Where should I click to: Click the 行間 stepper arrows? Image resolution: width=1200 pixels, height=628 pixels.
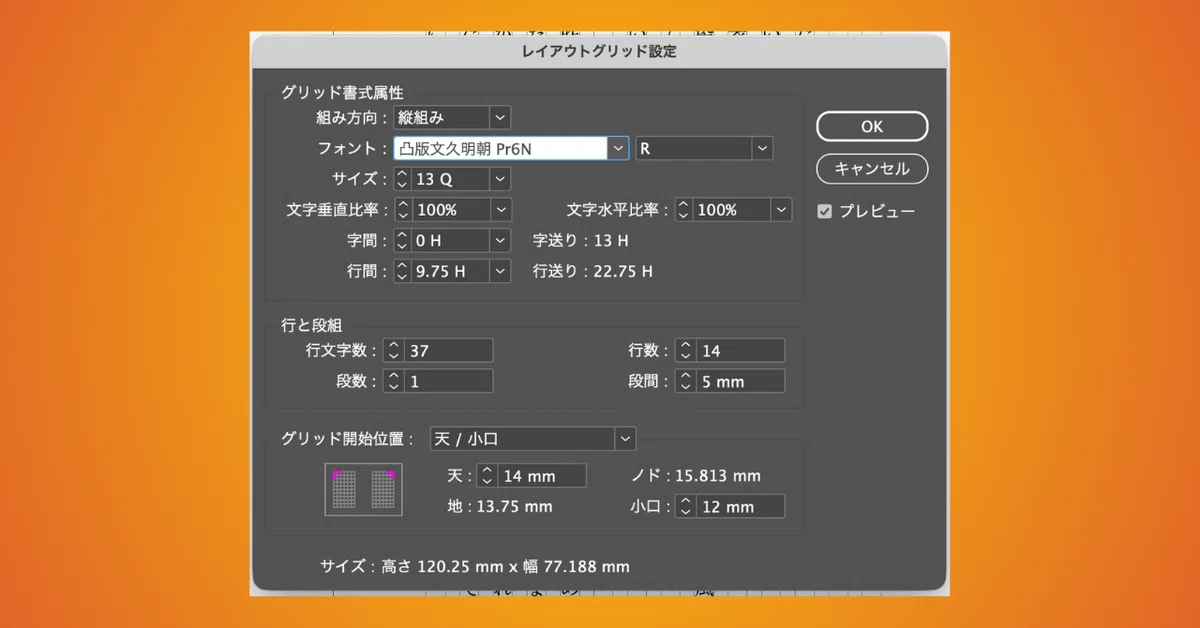pyautogui.click(x=402, y=271)
